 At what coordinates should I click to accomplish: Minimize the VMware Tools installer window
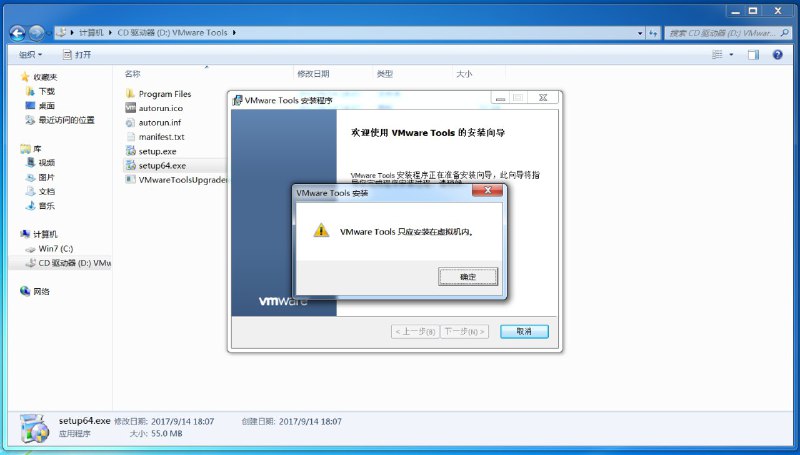501,97
